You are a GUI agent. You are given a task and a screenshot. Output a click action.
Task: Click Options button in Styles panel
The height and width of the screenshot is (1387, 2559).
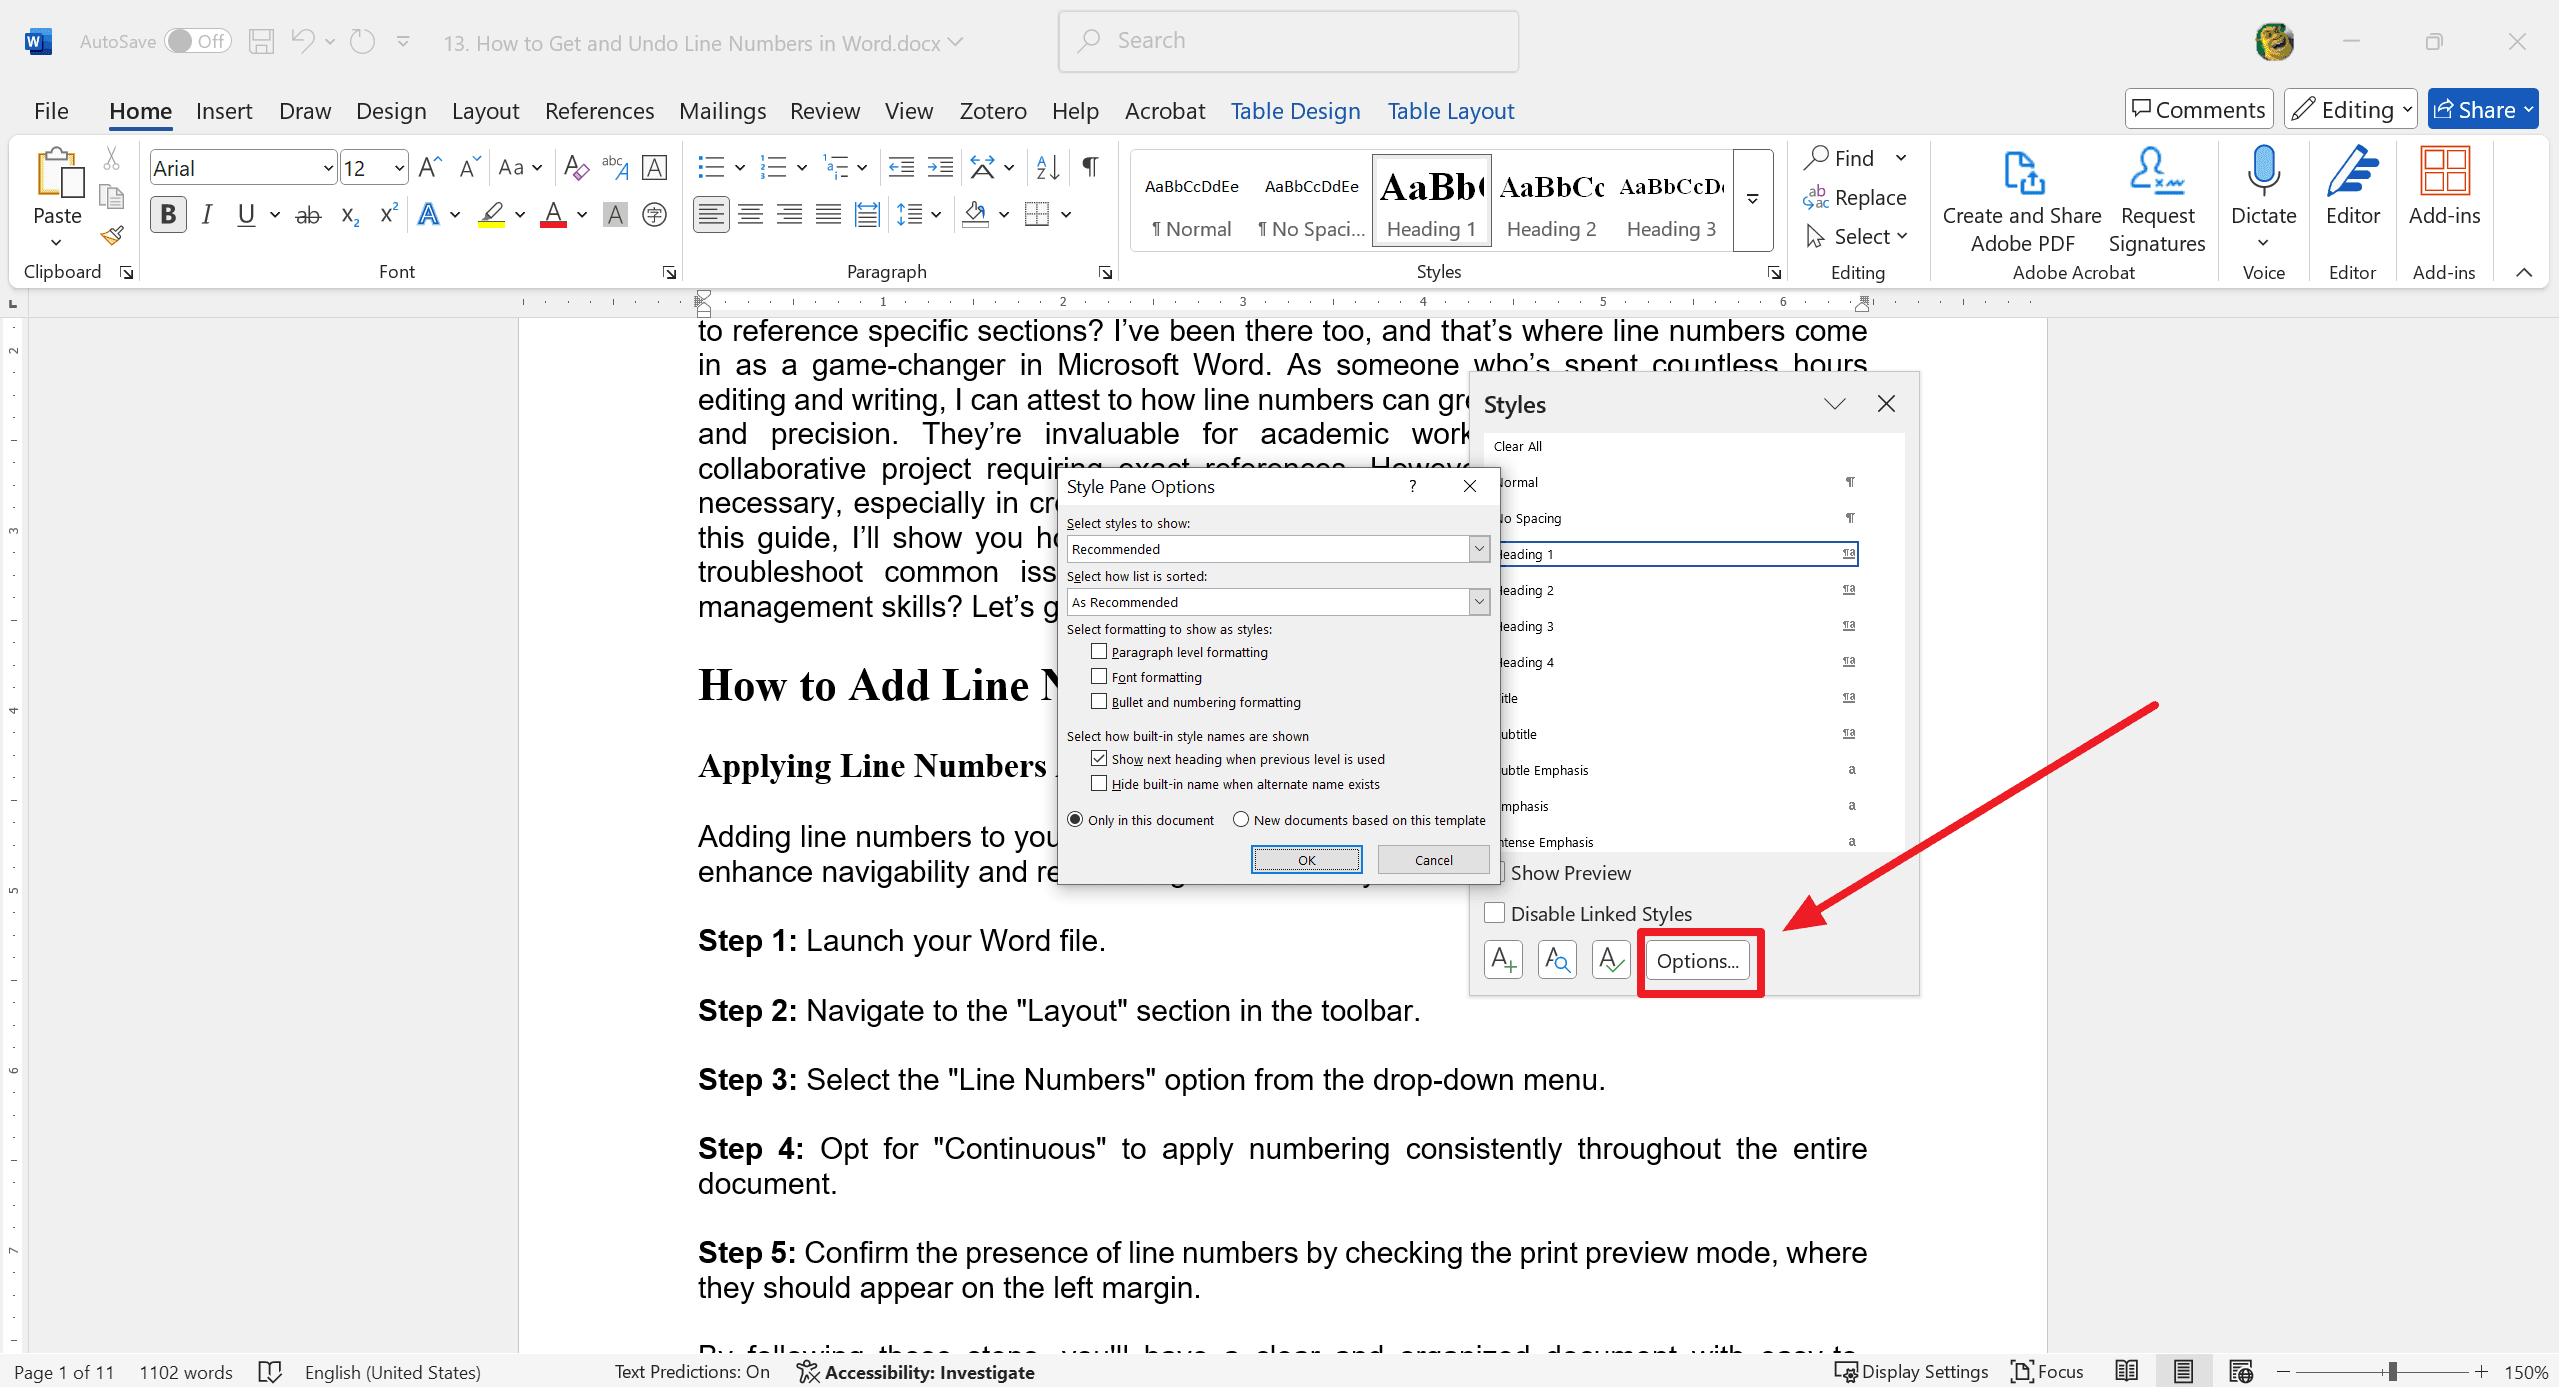[1697, 960]
